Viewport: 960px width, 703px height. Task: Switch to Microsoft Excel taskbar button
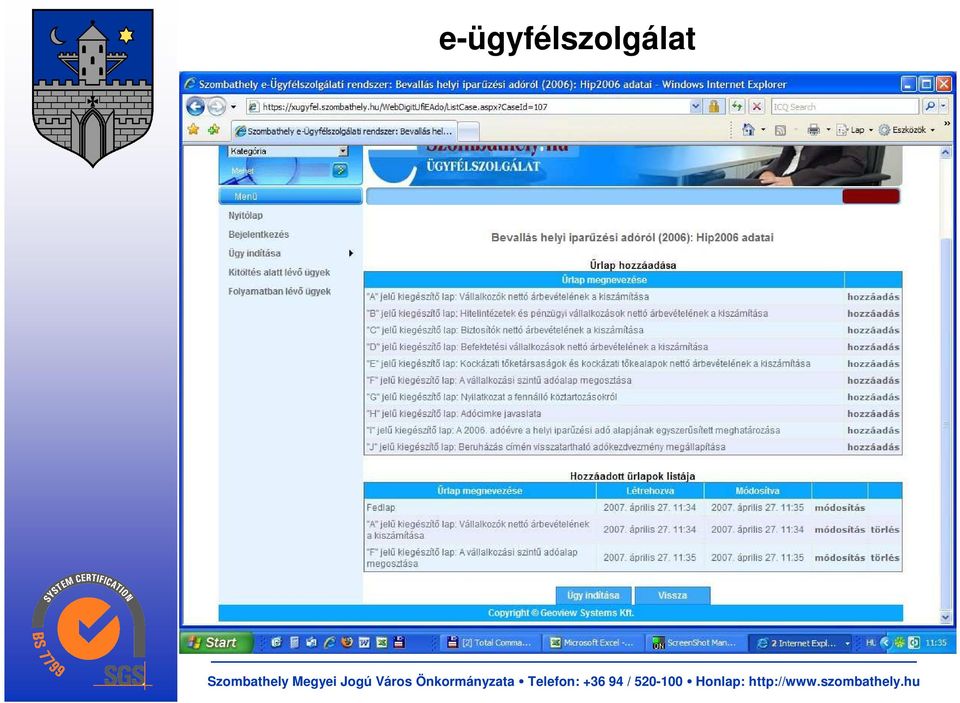tap(593, 643)
